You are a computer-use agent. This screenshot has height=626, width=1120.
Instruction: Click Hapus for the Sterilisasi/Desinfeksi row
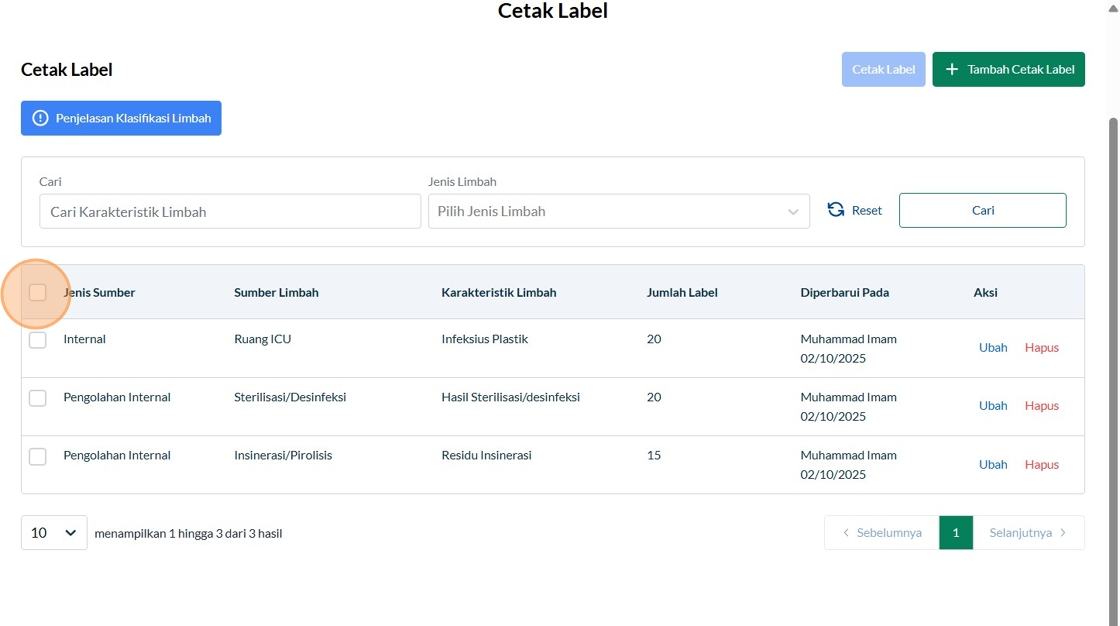(1041, 406)
